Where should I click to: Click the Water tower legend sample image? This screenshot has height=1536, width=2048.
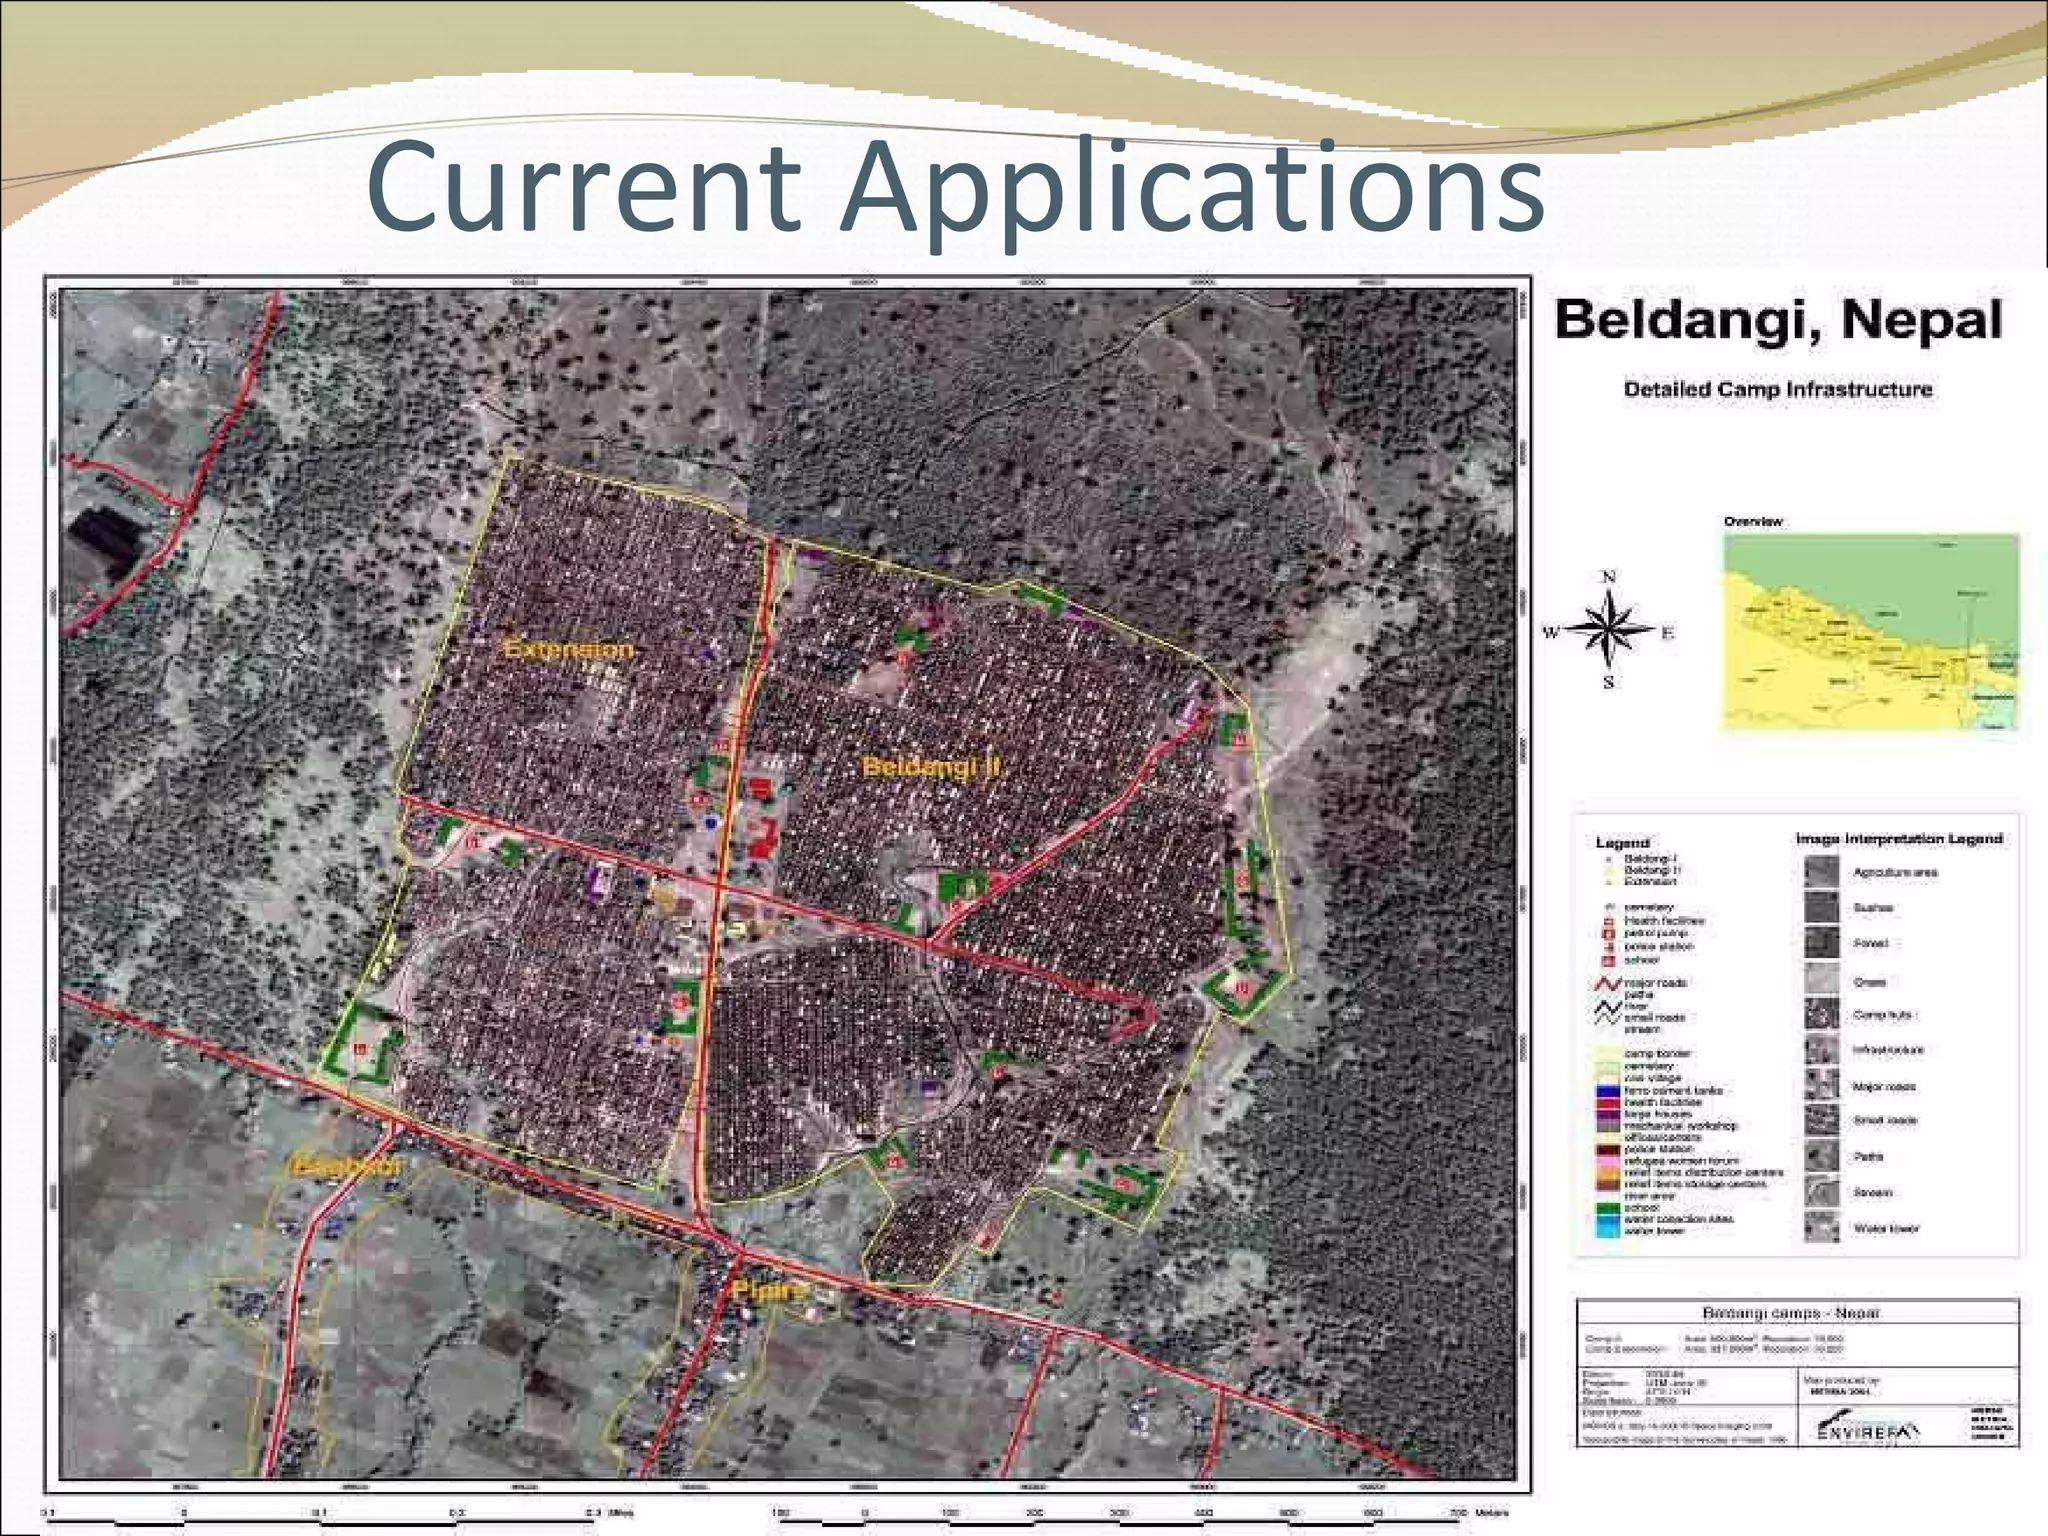1821,1227
